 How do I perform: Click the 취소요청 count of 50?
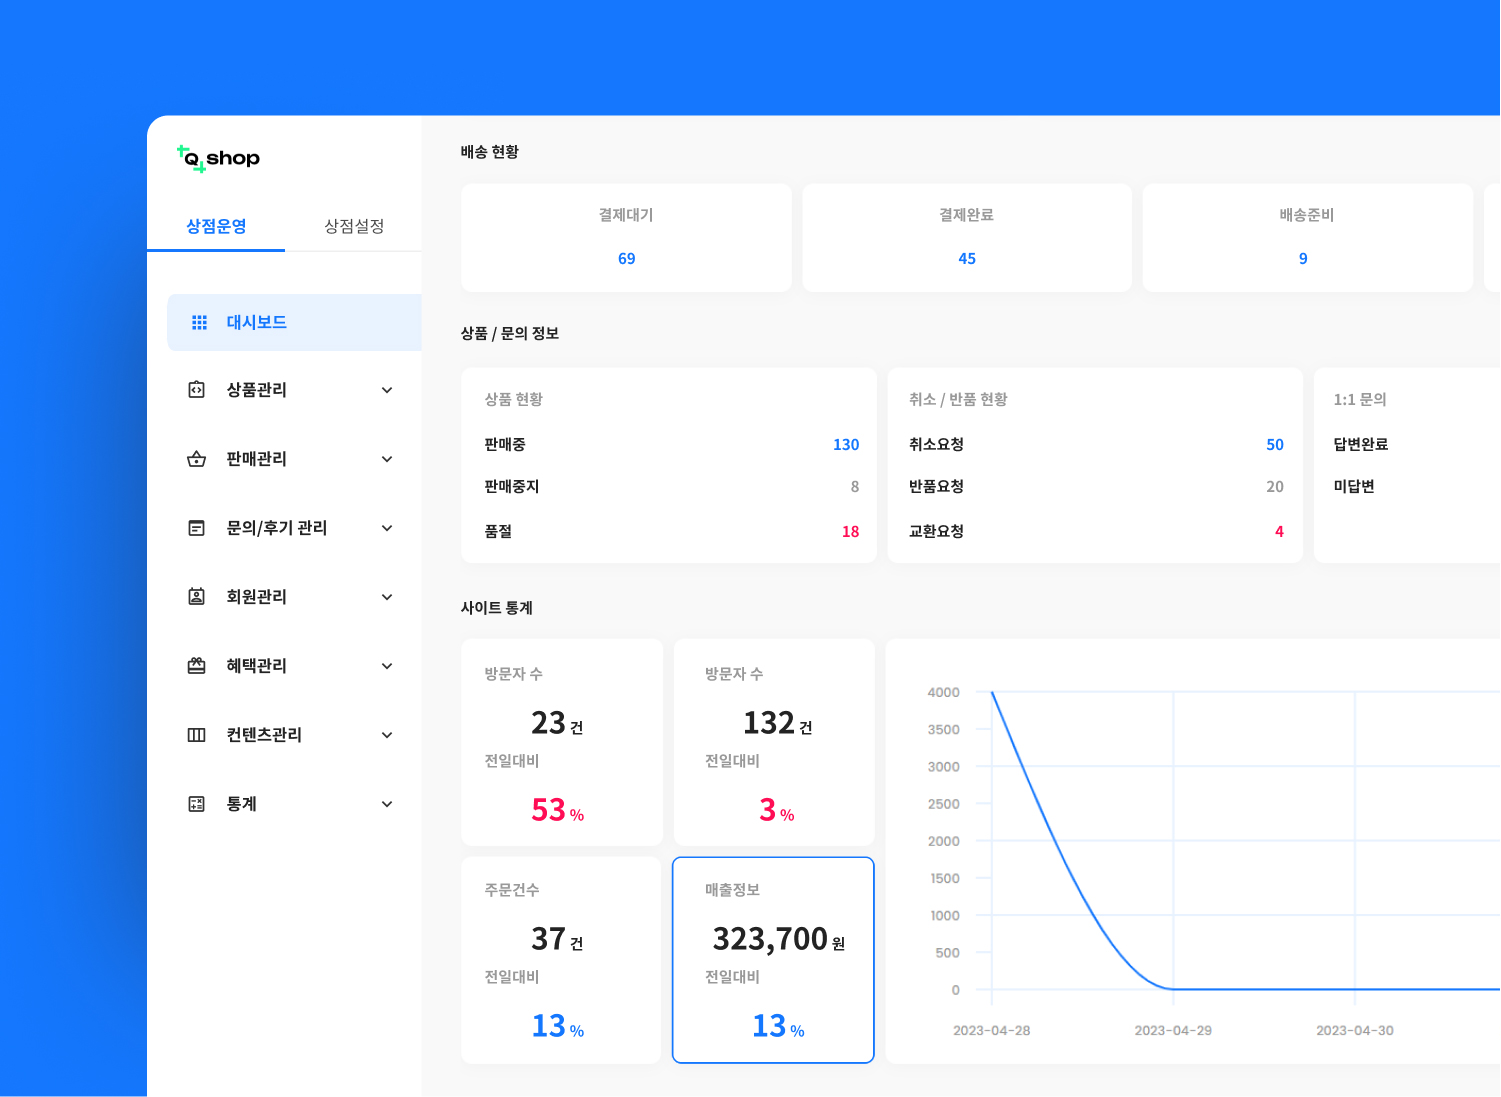pyautogui.click(x=1274, y=445)
